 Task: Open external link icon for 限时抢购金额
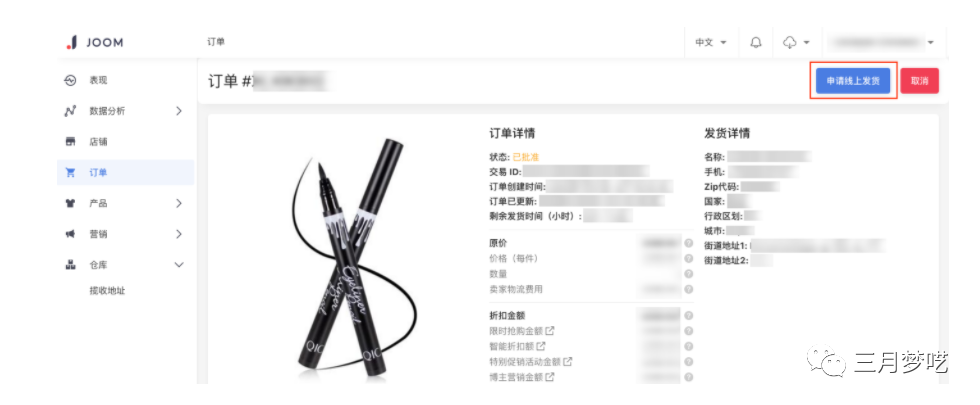549,331
